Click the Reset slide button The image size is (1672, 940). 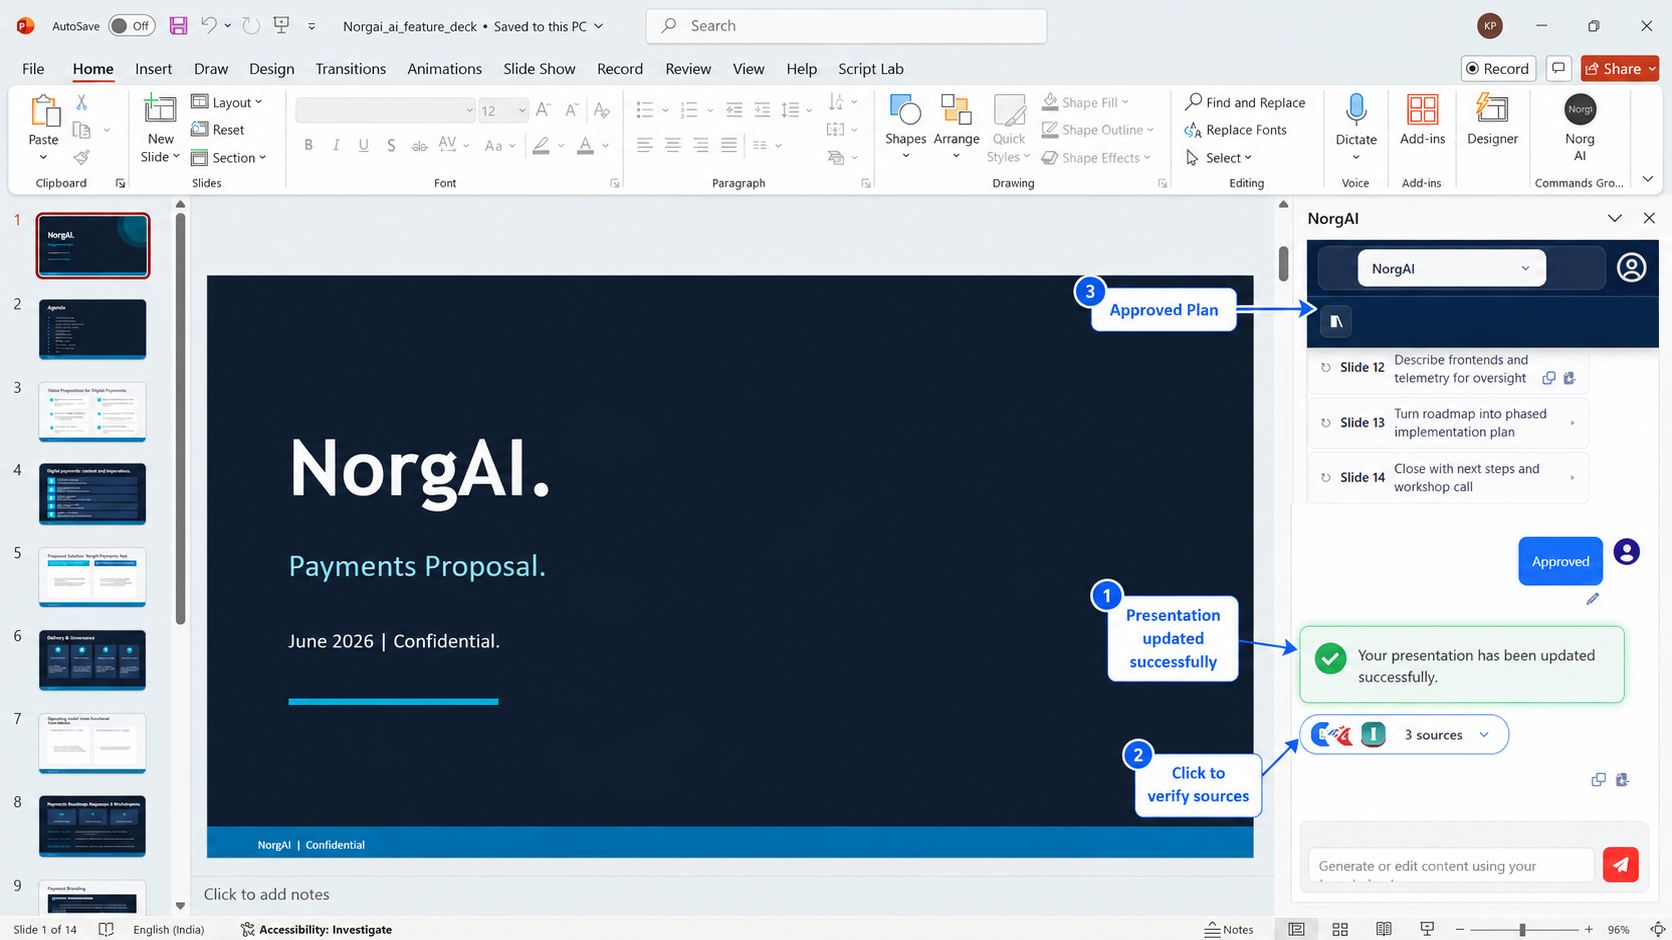(218, 130)
